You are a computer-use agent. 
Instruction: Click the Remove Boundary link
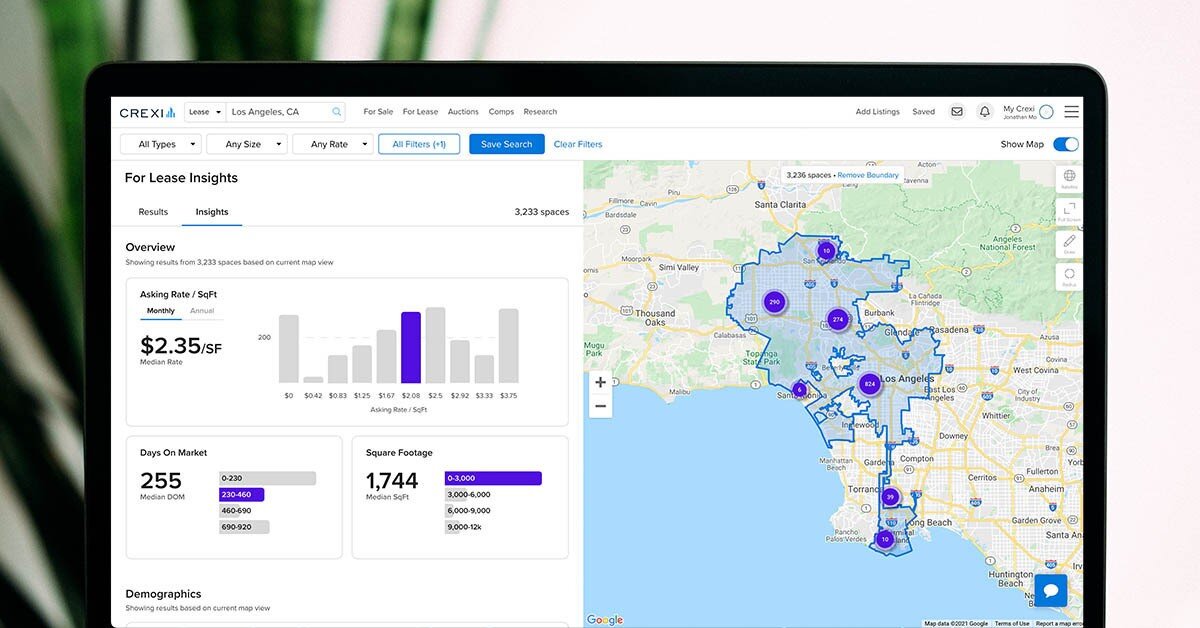868,175
